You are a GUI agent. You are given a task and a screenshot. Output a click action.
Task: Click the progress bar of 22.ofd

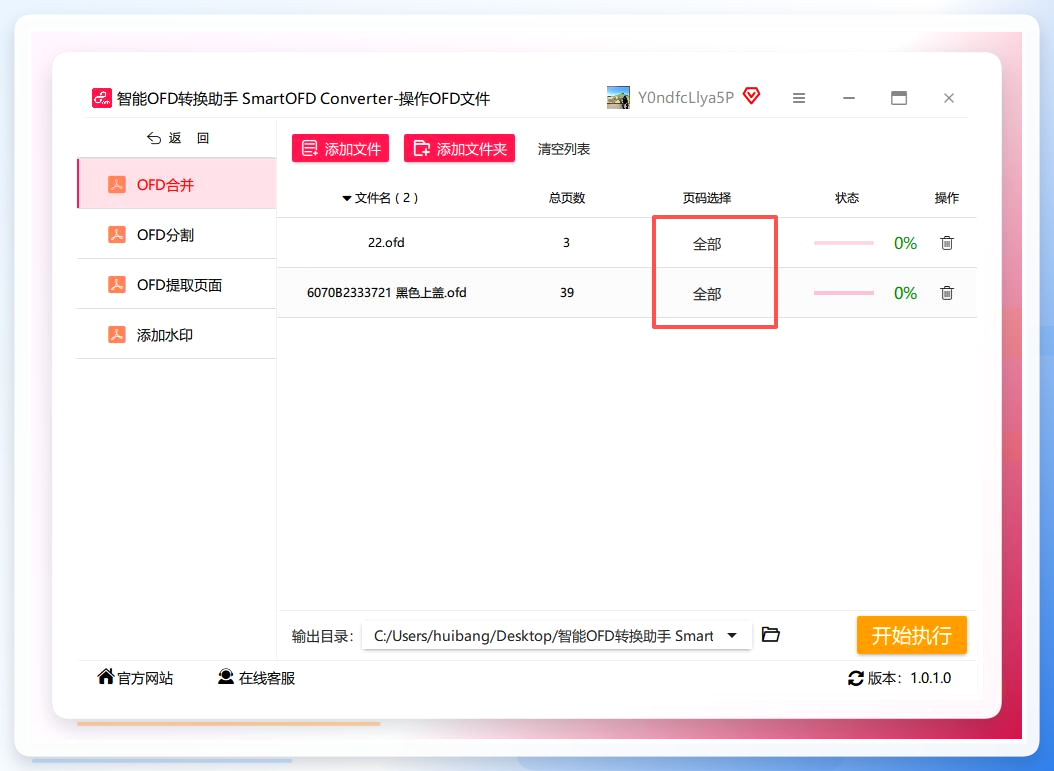click(844, 243)
